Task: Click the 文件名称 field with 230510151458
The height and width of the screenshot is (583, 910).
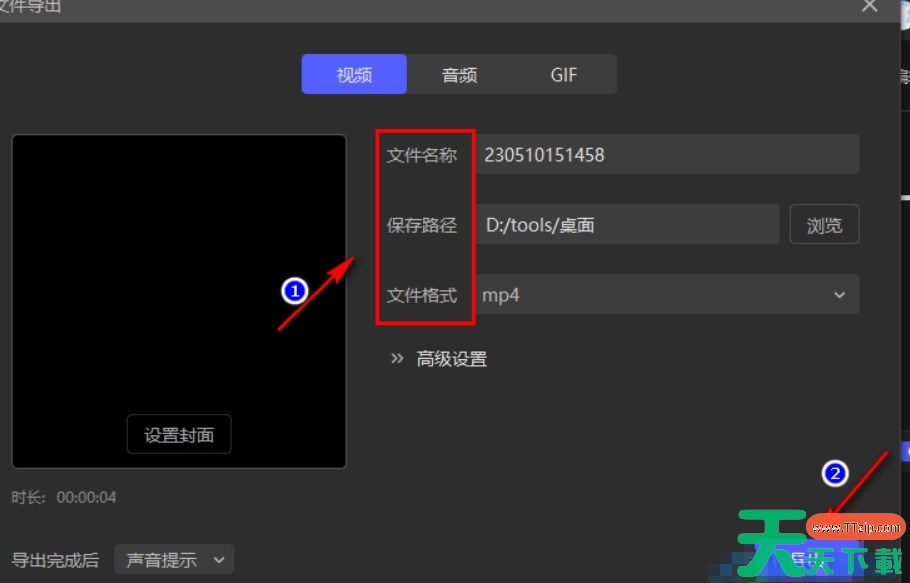Action: coord(665,155)
